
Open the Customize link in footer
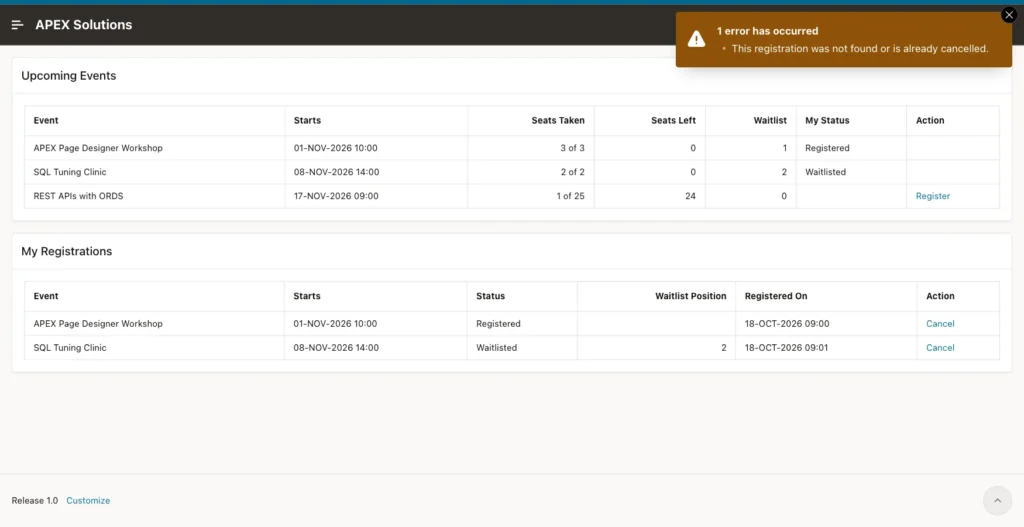(88, 501)
